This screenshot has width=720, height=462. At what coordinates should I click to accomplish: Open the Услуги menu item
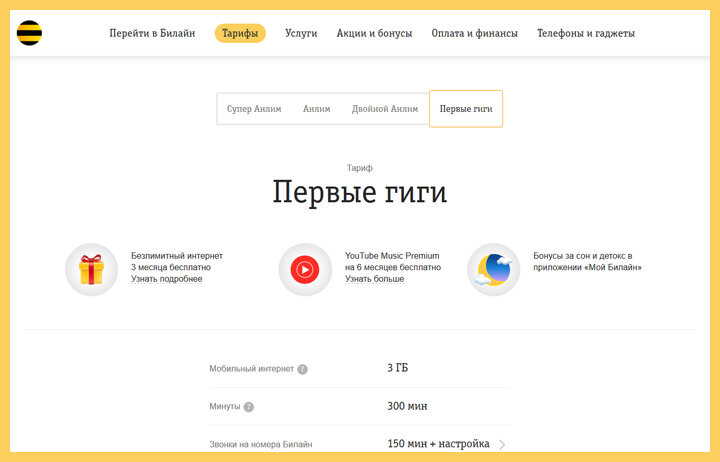tap(301, 33)
